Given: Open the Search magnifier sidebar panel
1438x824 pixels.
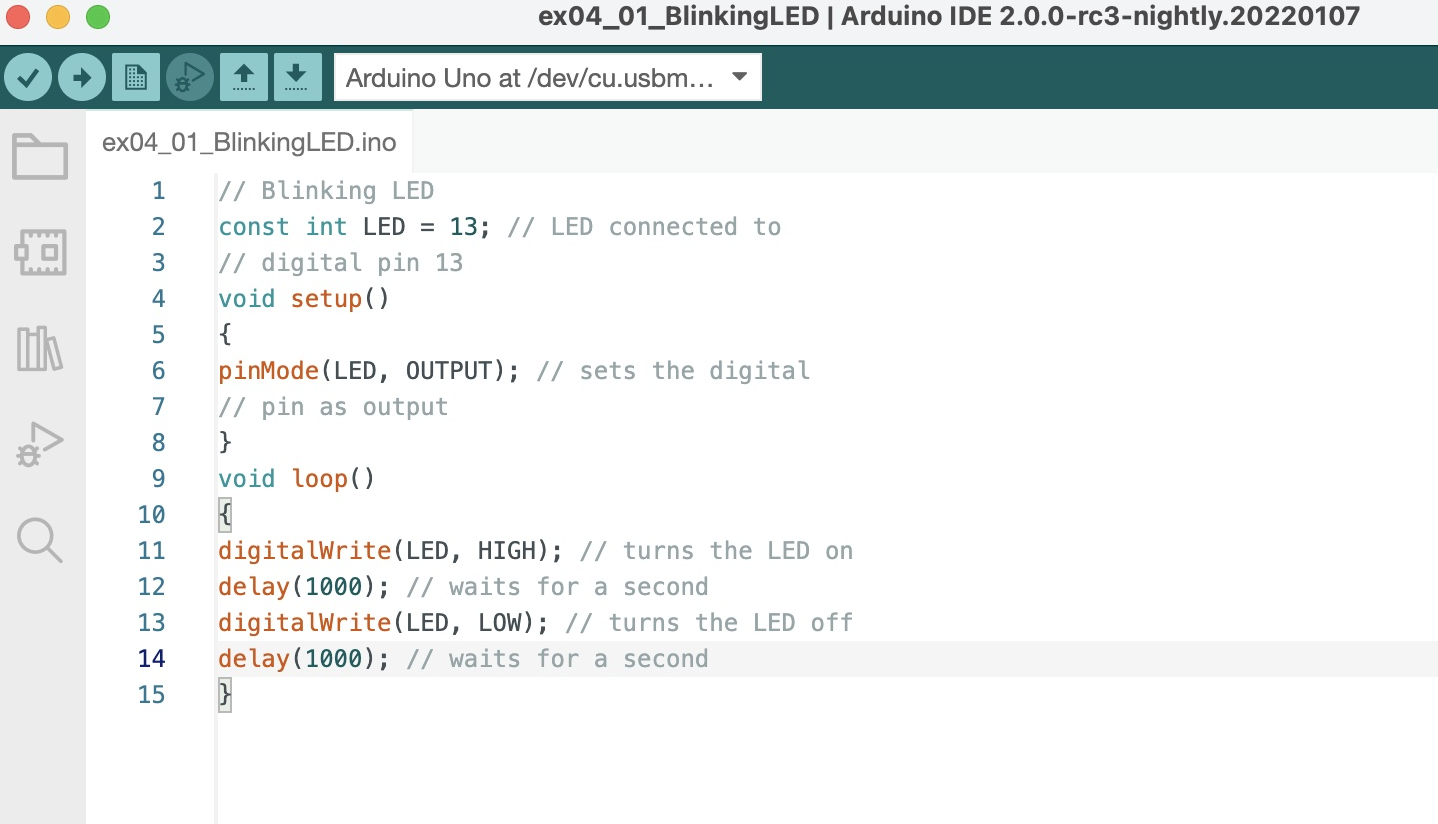Looking at the screenshot, I should (x=40, y=540).
